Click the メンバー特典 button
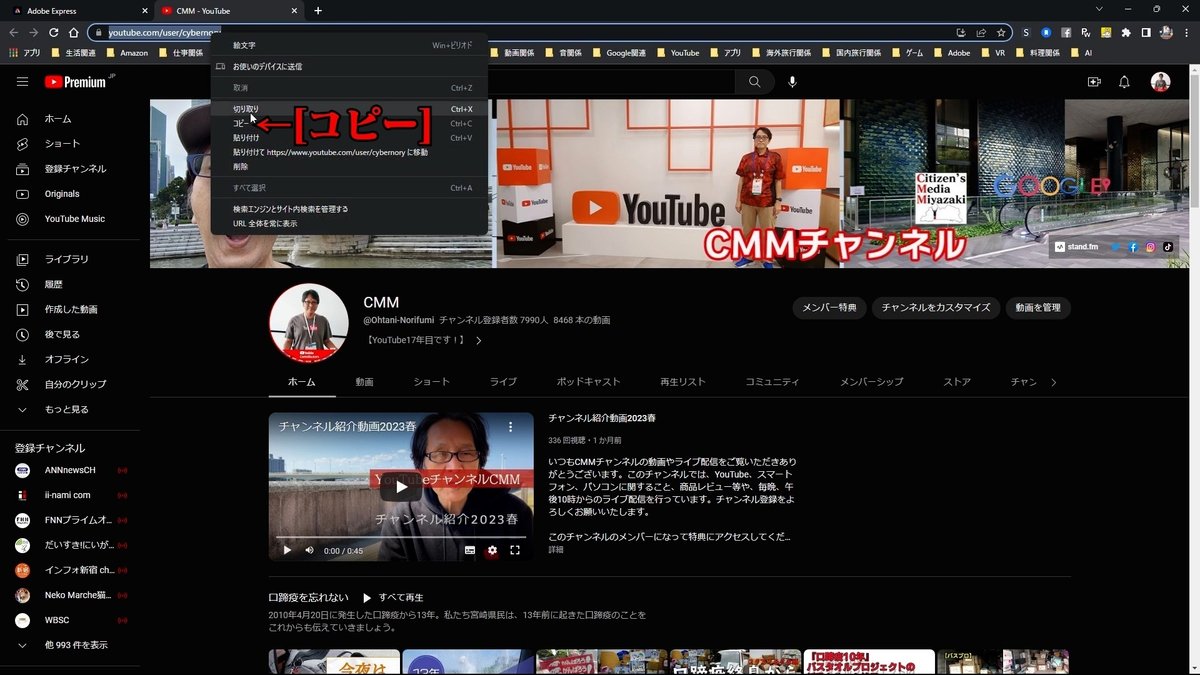This screenshot has width=1200, height=675. 829,308
